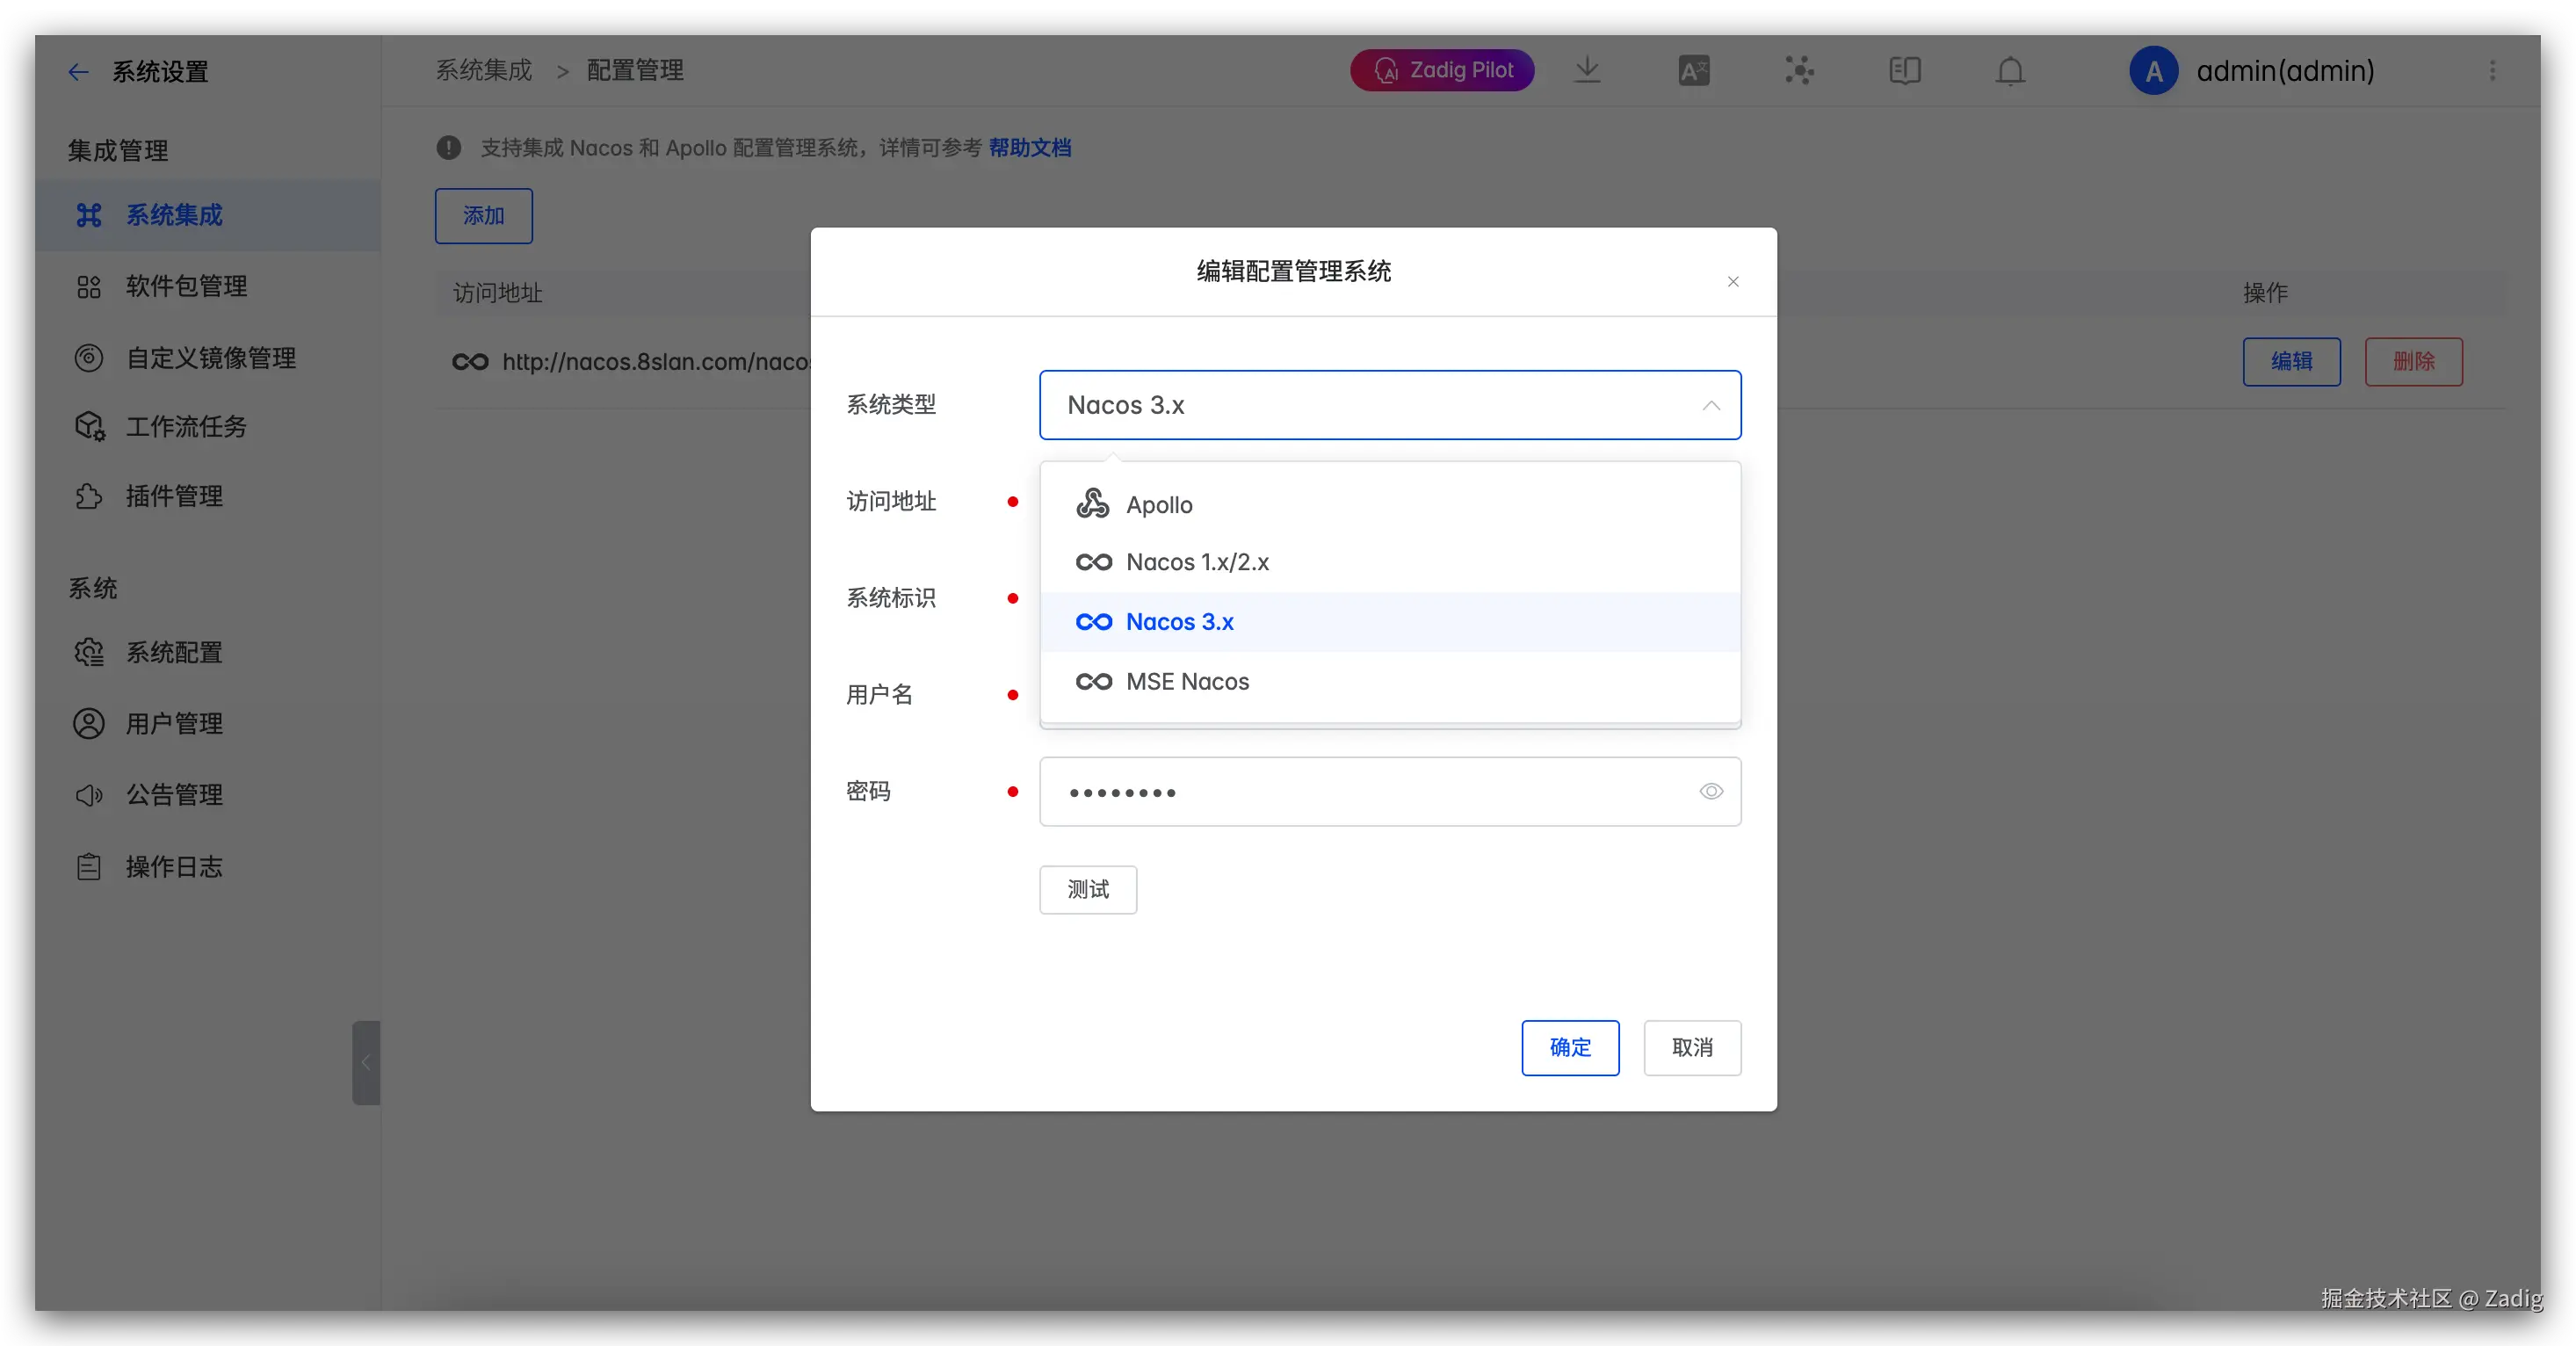The height and width of the screenshot is (1346, 2576).
Task: Open the 帮助文档 link
Action: point(1029,148)
